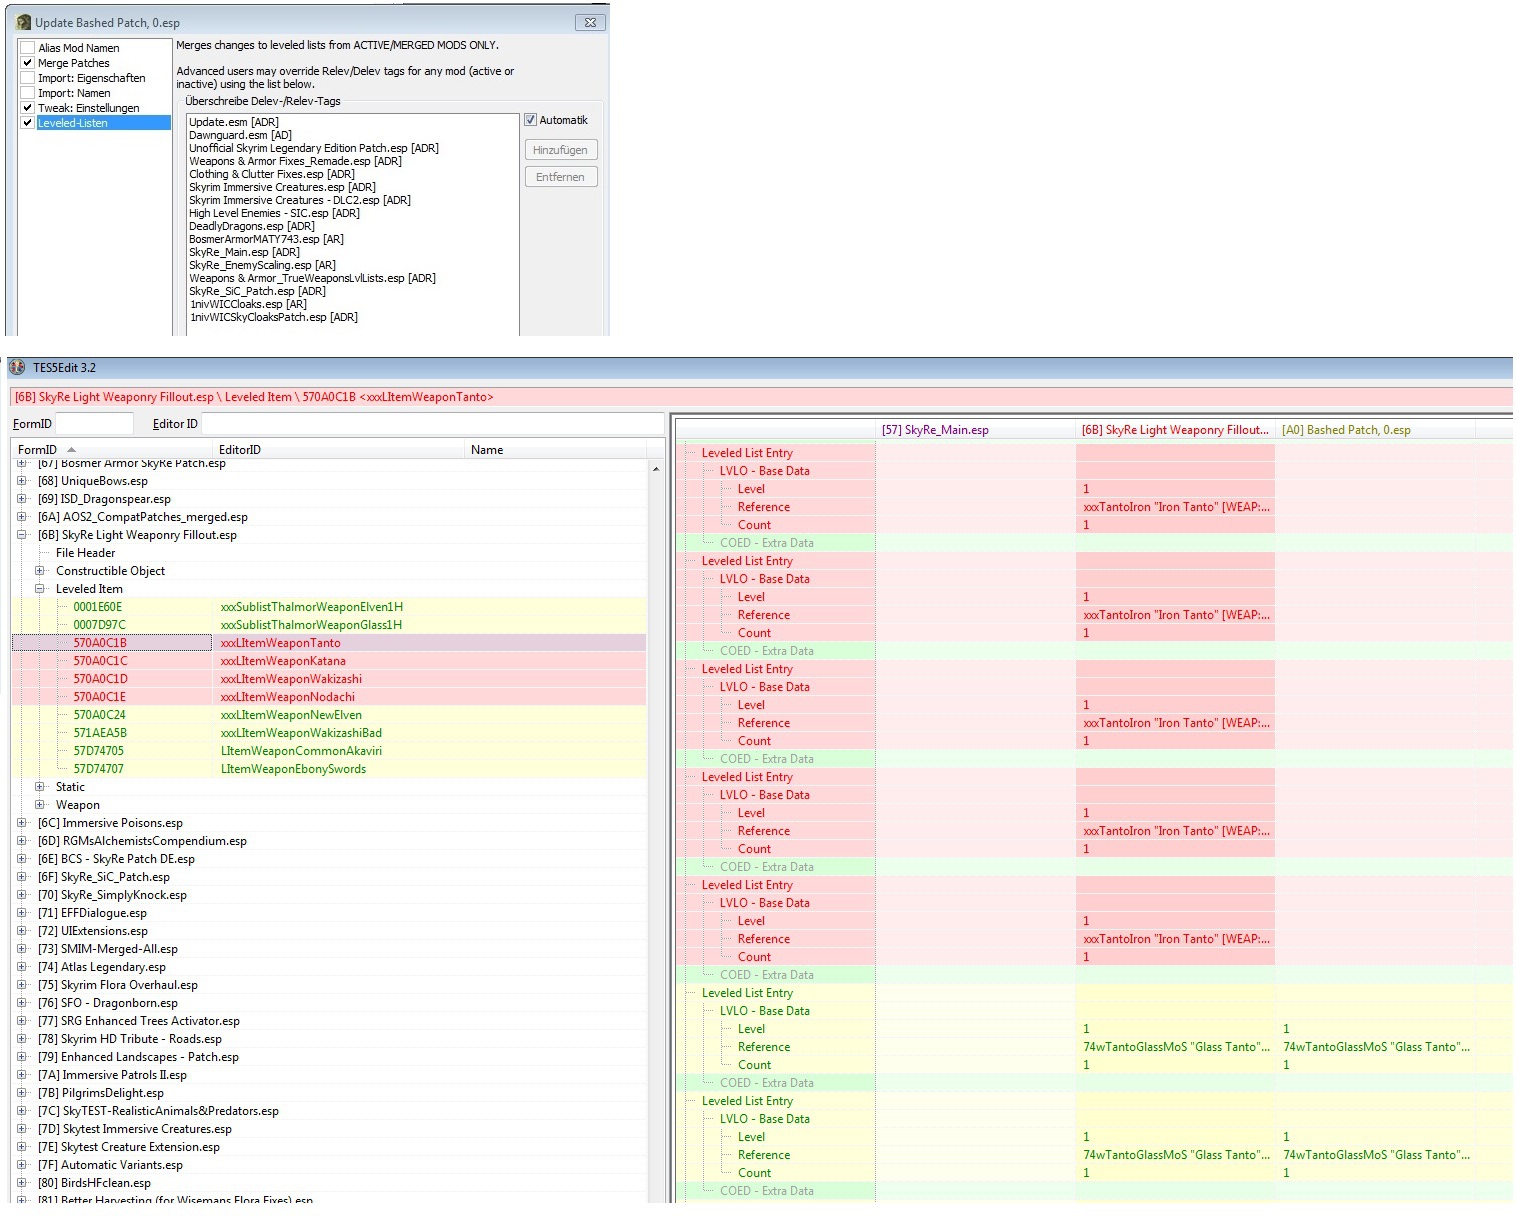The width and height of the screenshot is (1516, 1216).
Task: Close the Update Bashed Patch dialog
Action: pos(590,22)
